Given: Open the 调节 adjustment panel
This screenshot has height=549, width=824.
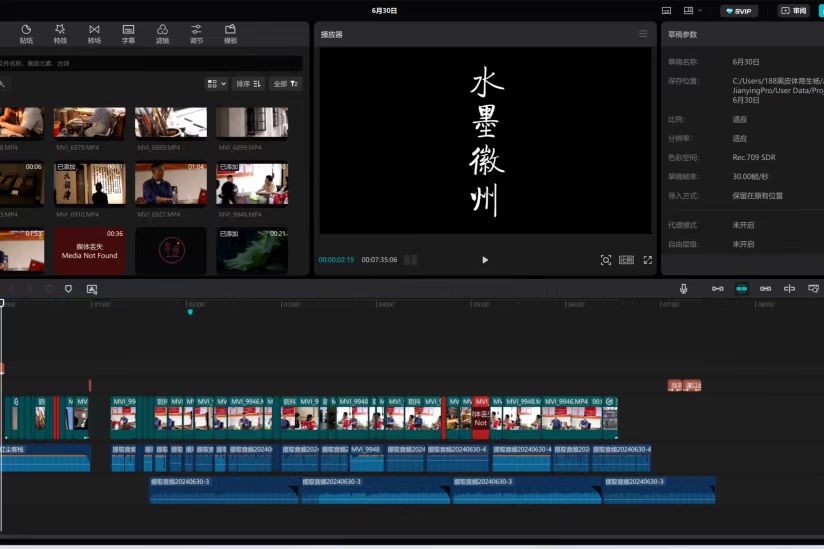Looking at the screenshot, I should point(196,34).
